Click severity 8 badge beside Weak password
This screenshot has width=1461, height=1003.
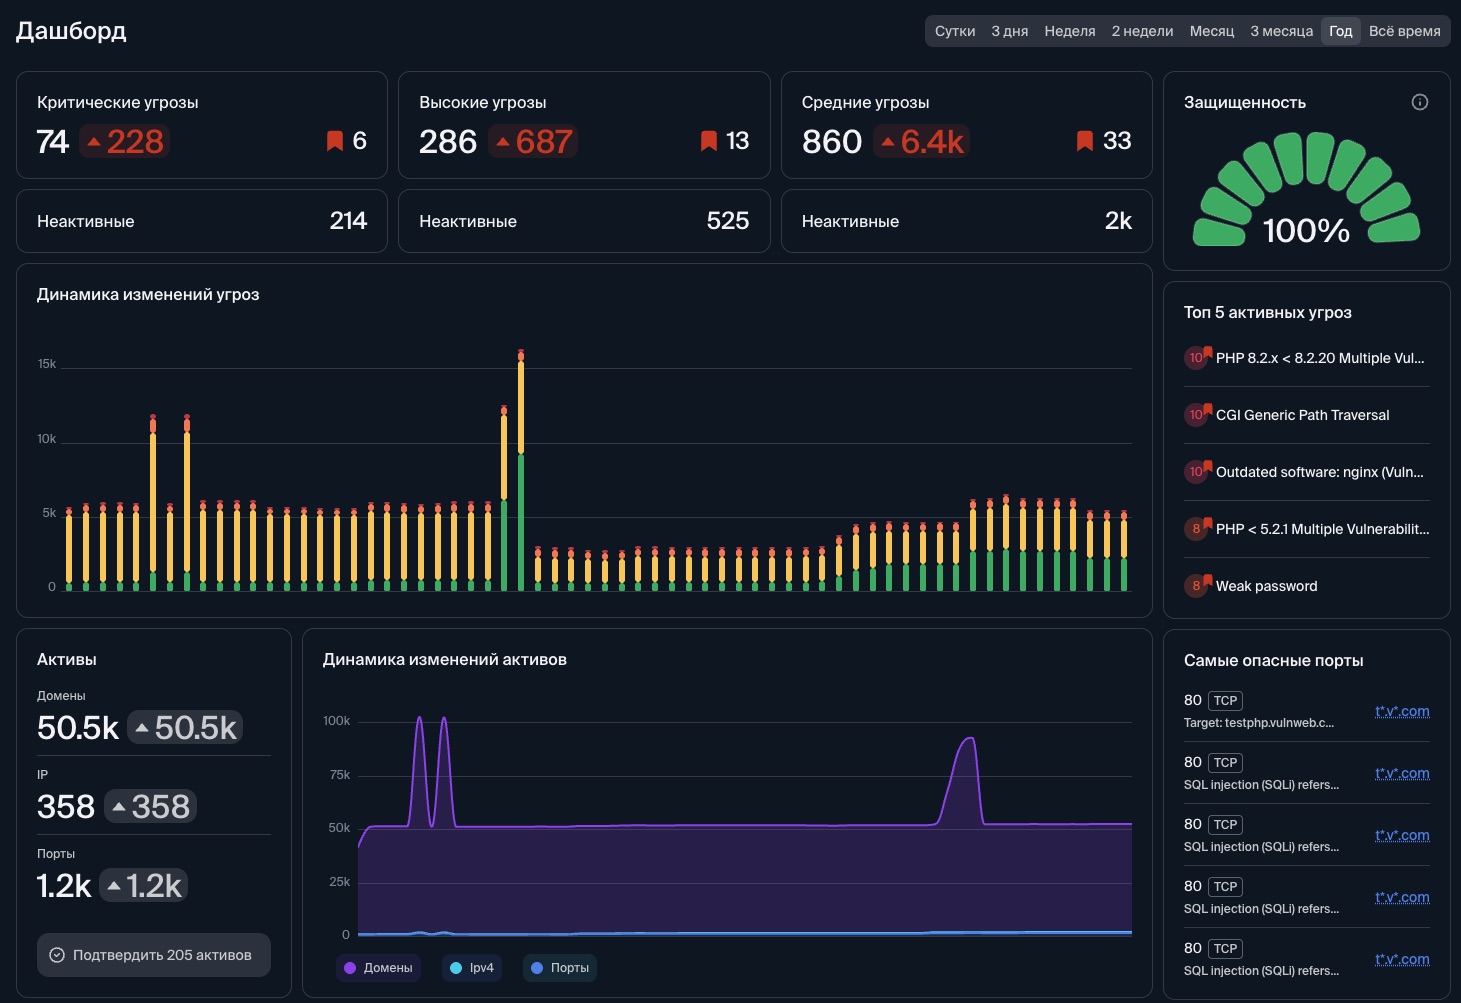(x=1196, y=586)
